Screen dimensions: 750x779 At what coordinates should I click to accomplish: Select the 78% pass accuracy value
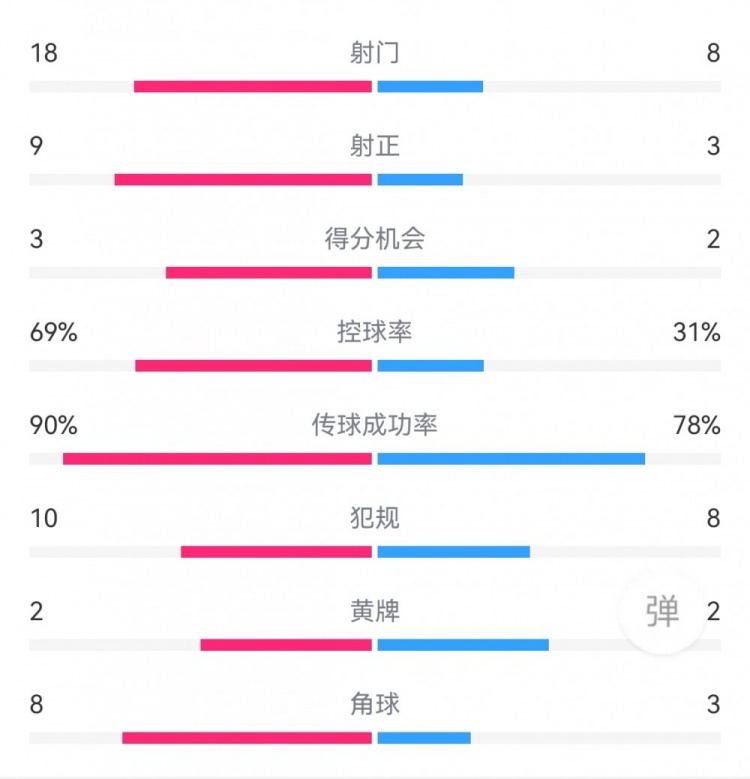[697, 425]
